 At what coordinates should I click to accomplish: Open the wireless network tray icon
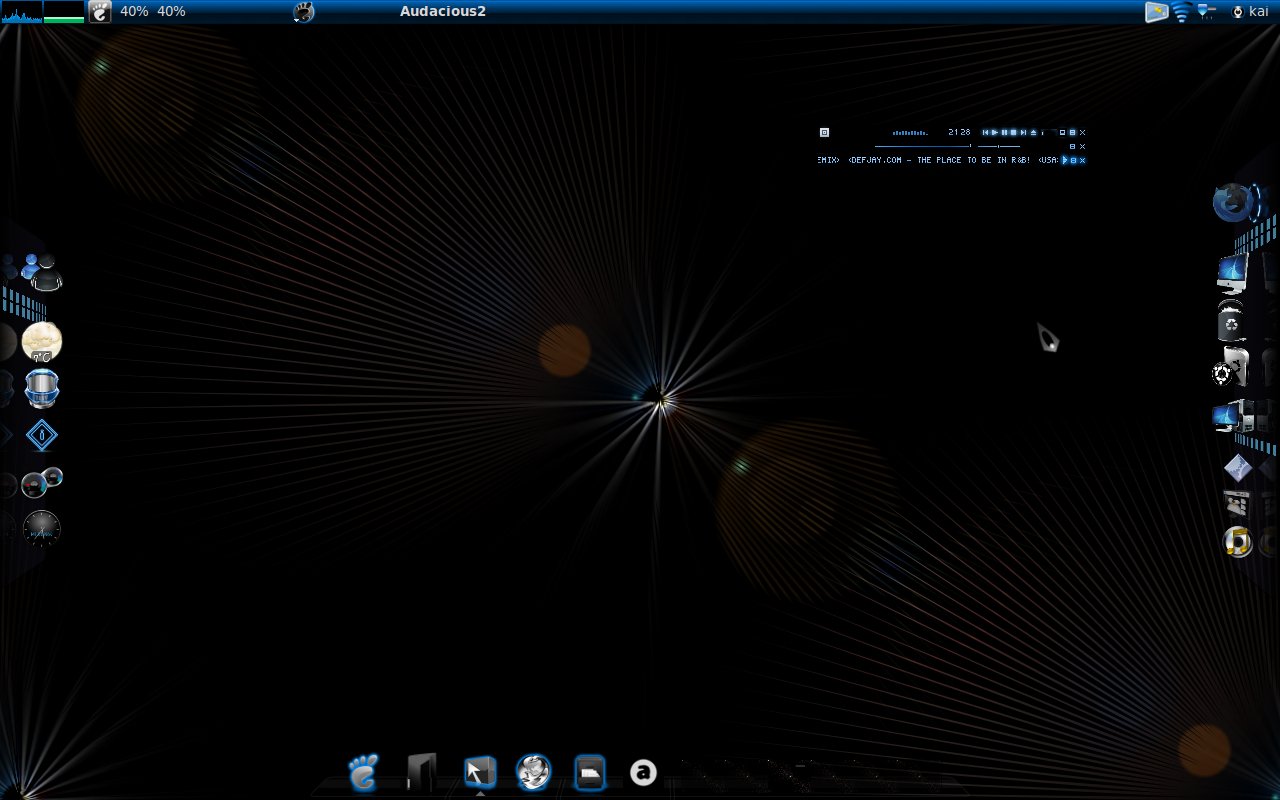coord(1182,11)
